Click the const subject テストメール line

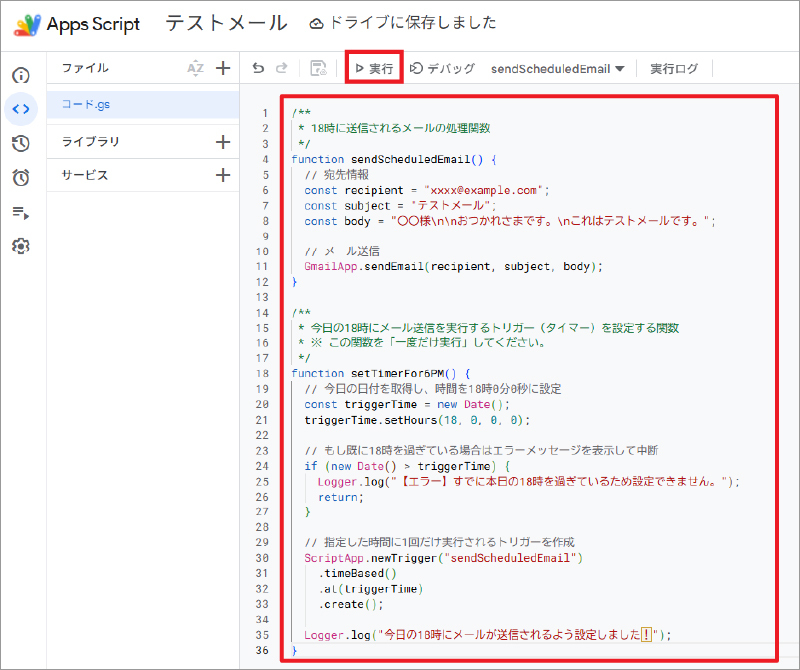coord(401,206)
